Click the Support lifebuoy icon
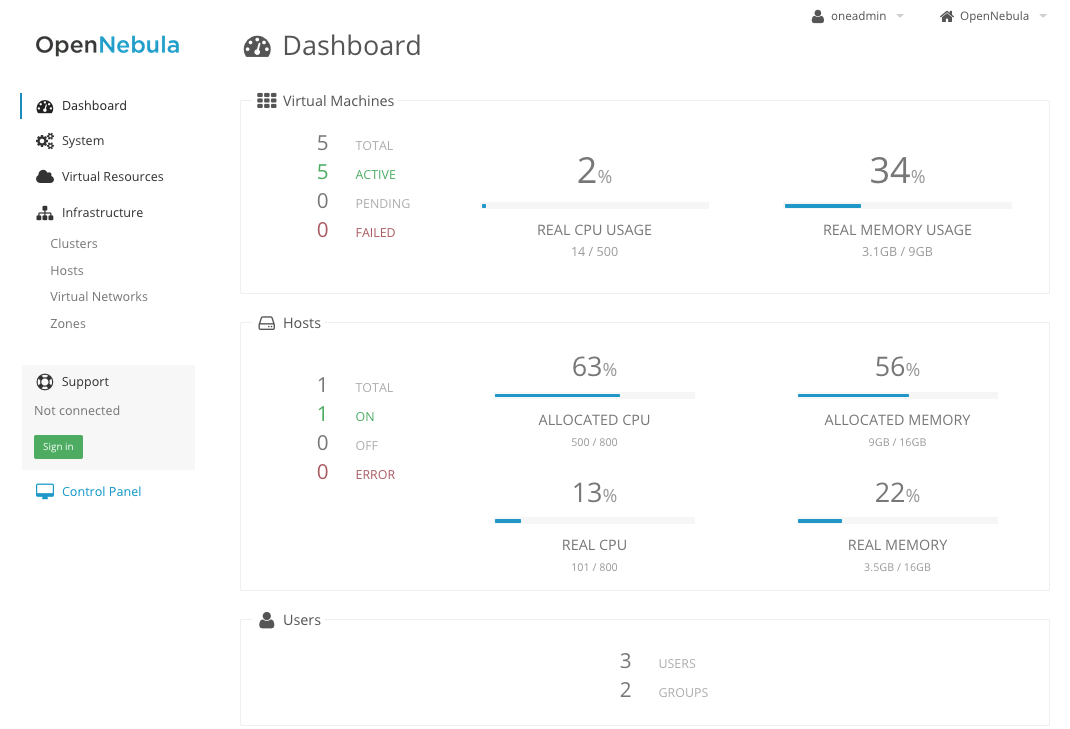The height and width of the screenshot is (729, 1070). pos(45,382)
